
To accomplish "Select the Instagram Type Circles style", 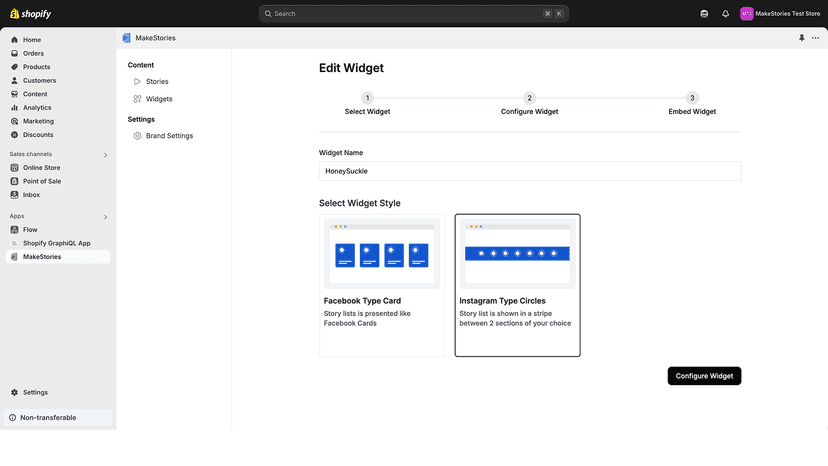I will click(518, 285).
